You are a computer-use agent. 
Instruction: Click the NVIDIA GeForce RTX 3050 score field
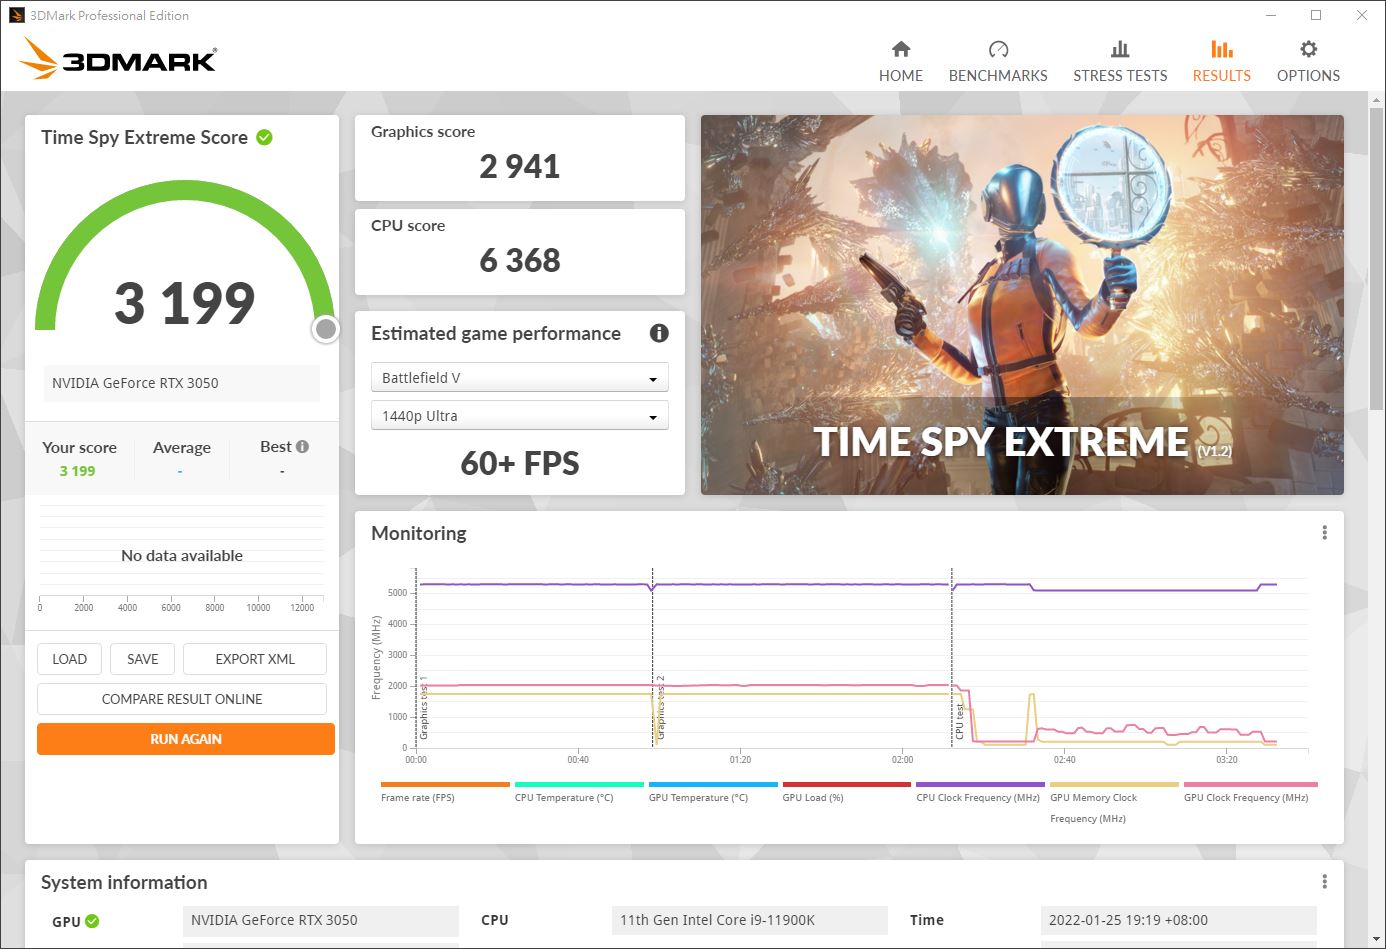click(x=181, y=383)
